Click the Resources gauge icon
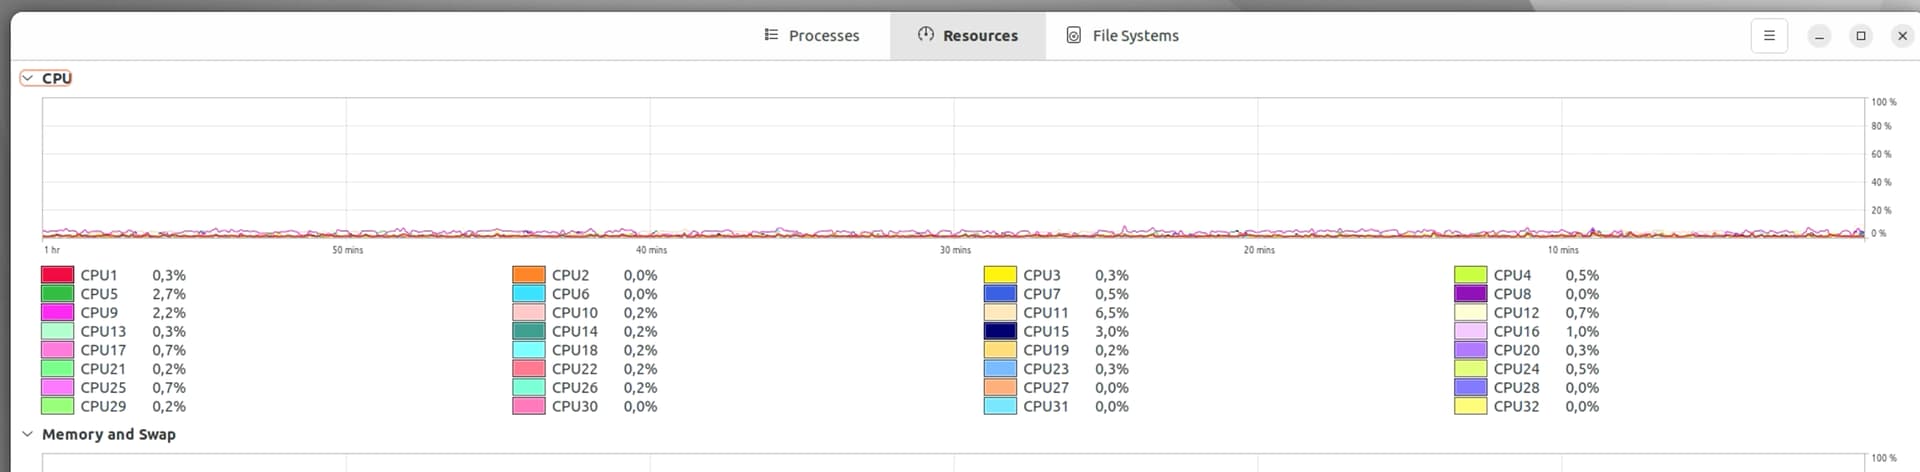Screen dimensions: 1920x472 (926, 34)
